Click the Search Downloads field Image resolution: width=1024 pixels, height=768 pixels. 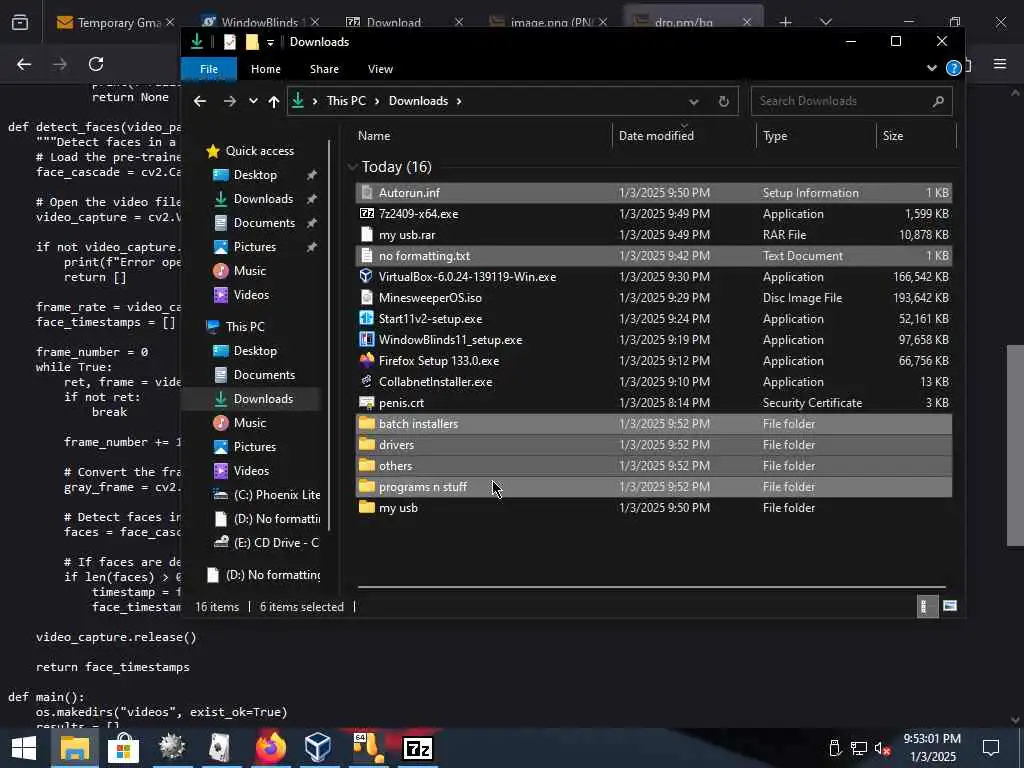click(x=851, y=101)
